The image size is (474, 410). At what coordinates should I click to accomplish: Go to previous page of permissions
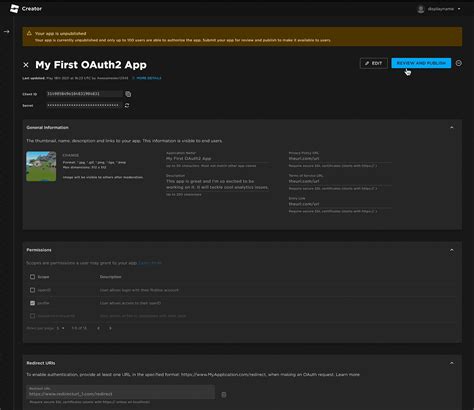(x=98, y=328)
